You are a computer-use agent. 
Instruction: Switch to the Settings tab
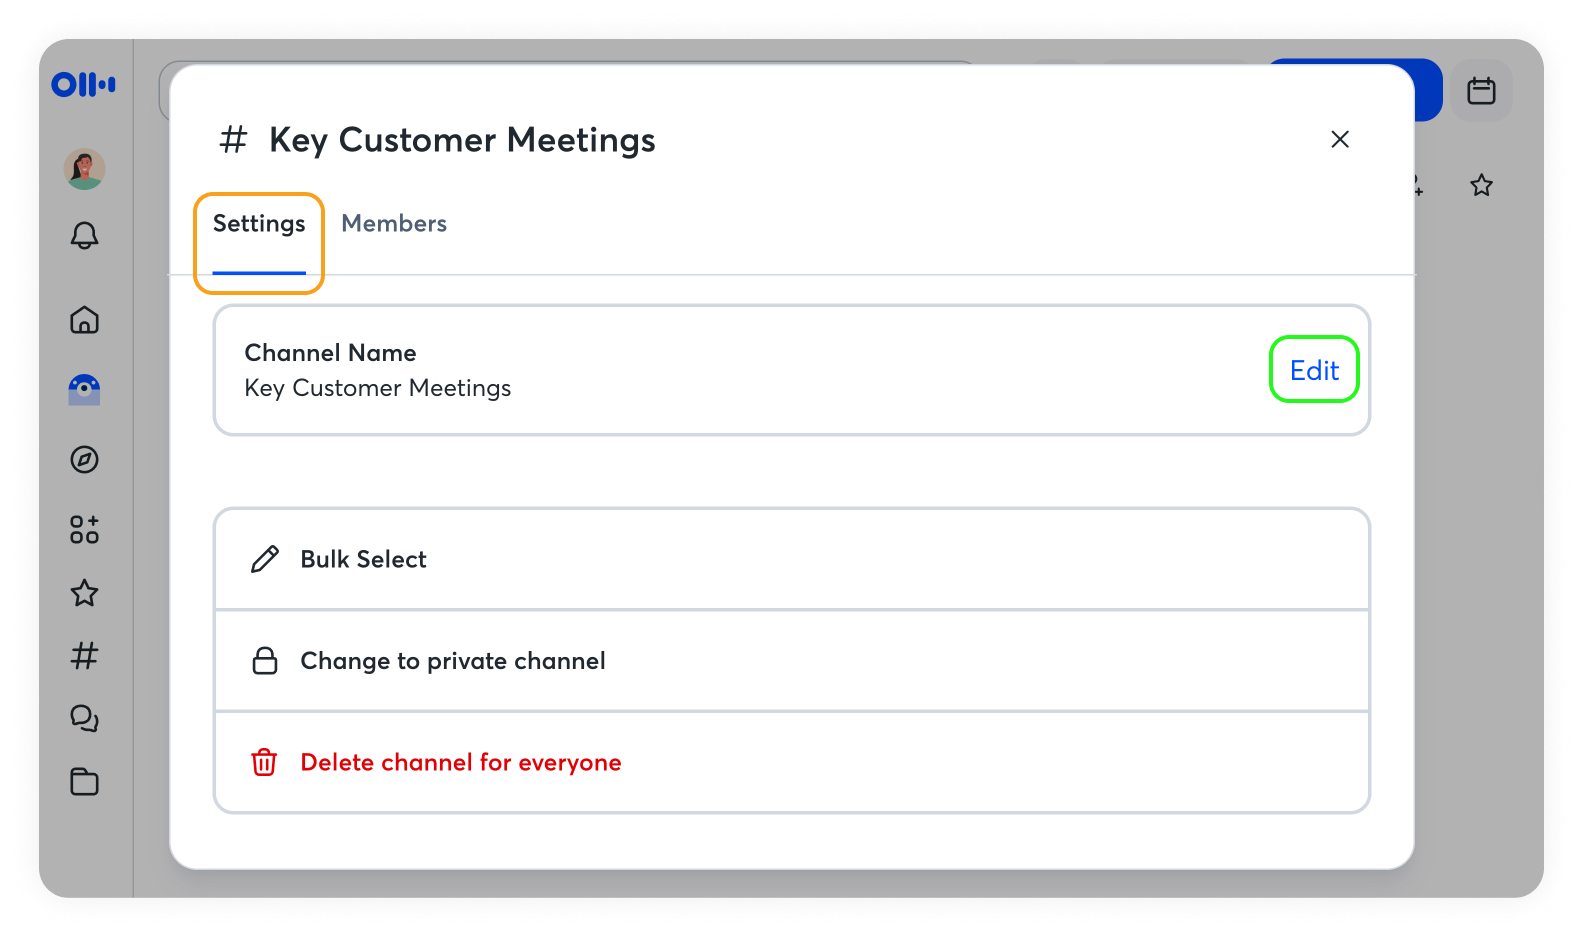(x=259, y=224)
